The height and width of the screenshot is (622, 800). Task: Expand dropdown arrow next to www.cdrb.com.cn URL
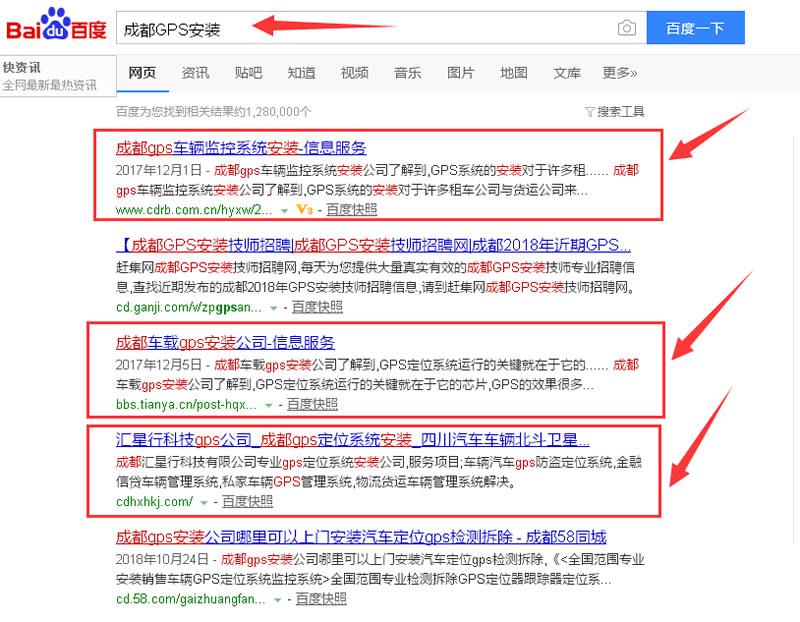click(284, 210)
